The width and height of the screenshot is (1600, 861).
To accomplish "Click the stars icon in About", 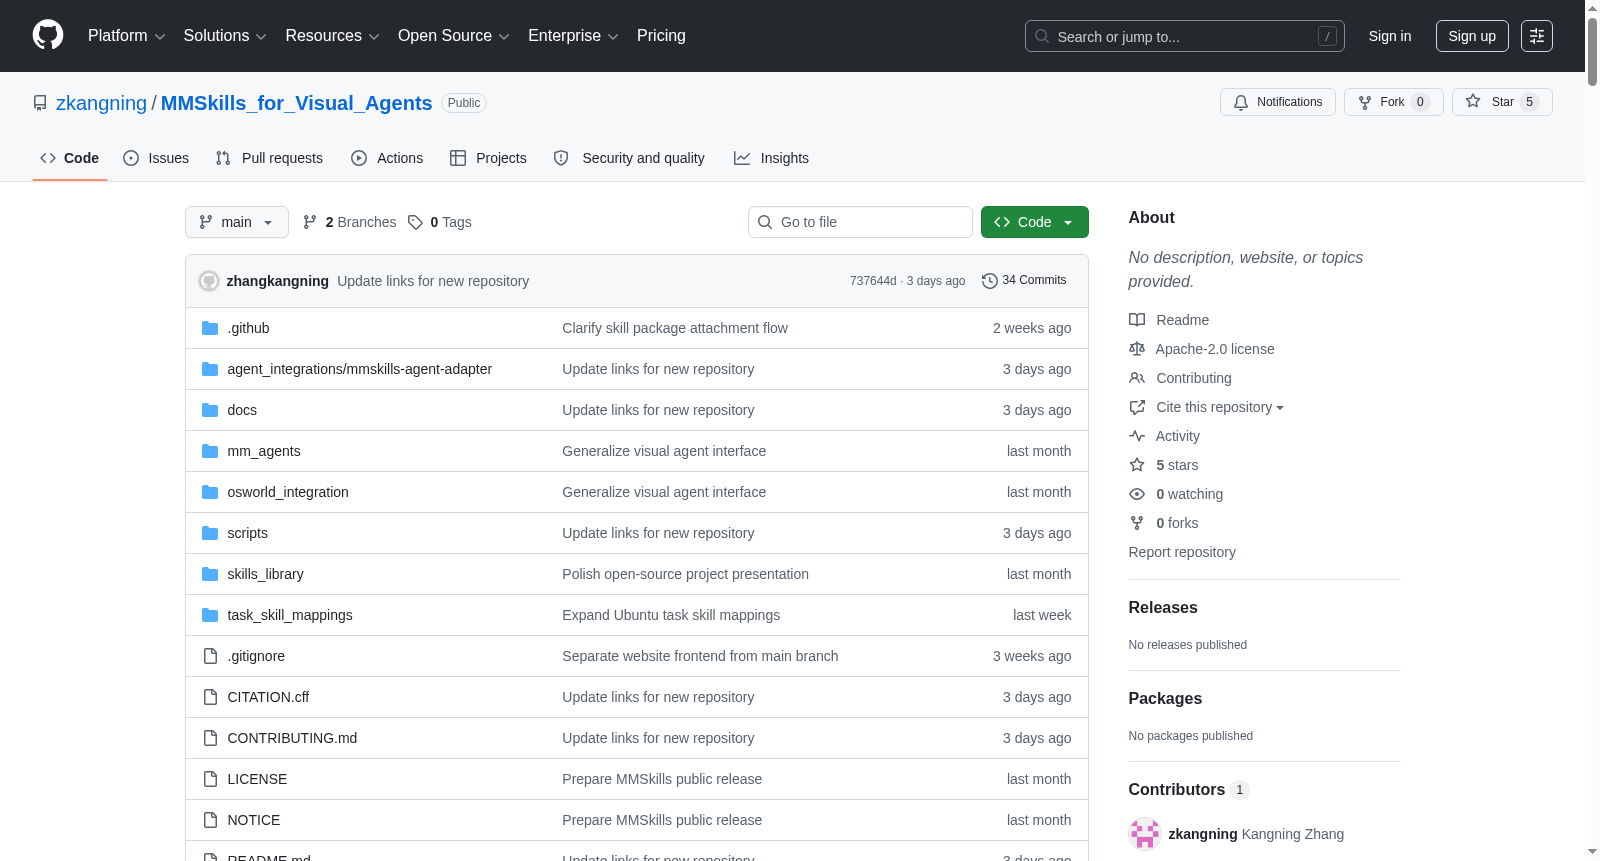I will (1137, 465).
